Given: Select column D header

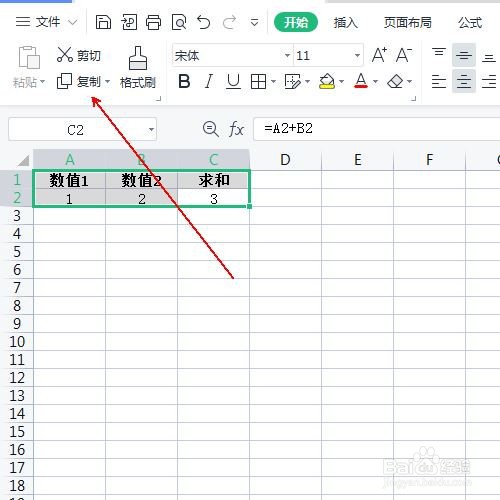Looking at the screenshot, I should coord(285,160).
